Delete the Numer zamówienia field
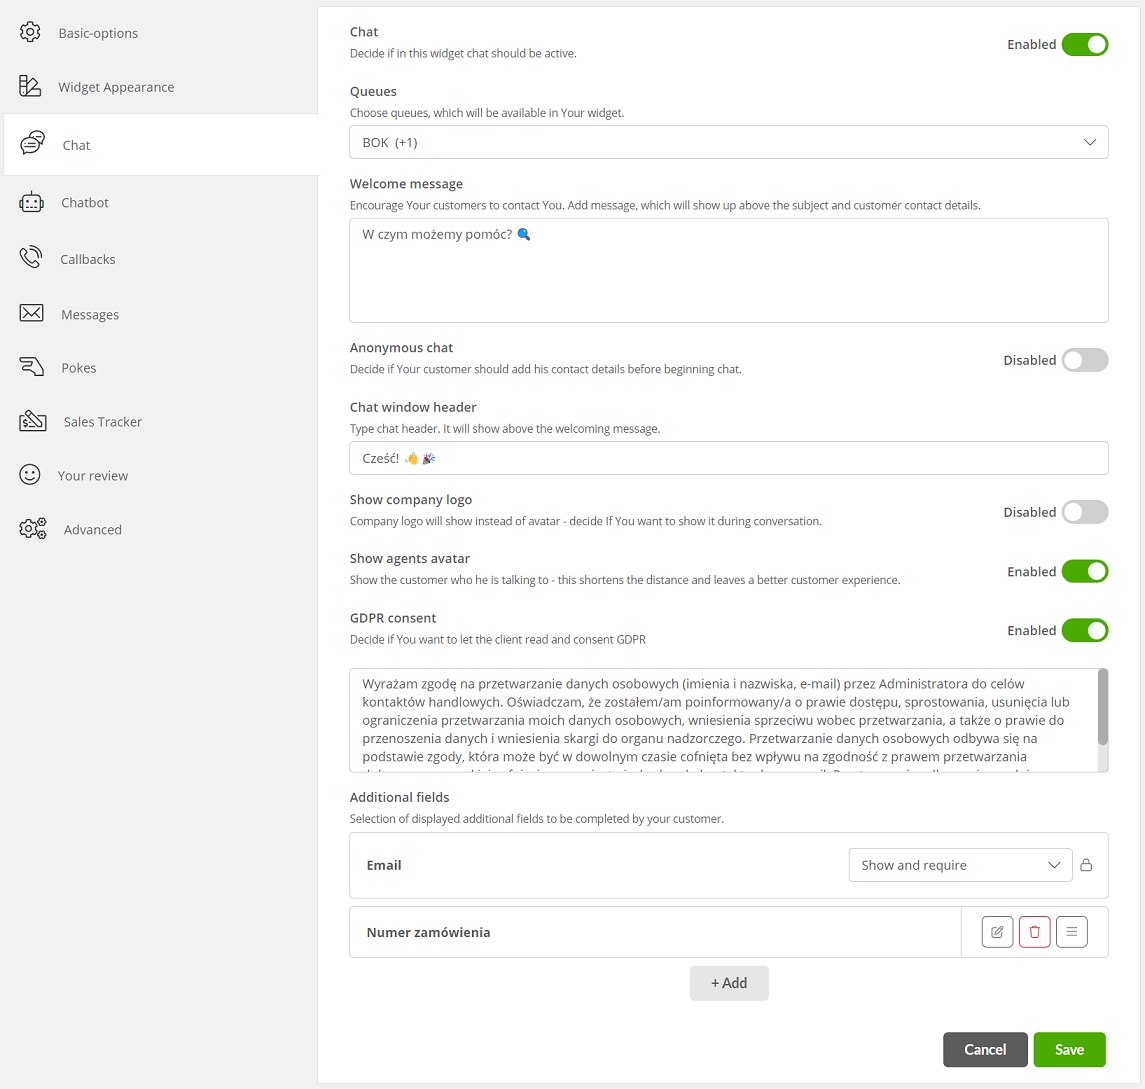This screenshot has height=1089, width=1145. [1035, 932]
